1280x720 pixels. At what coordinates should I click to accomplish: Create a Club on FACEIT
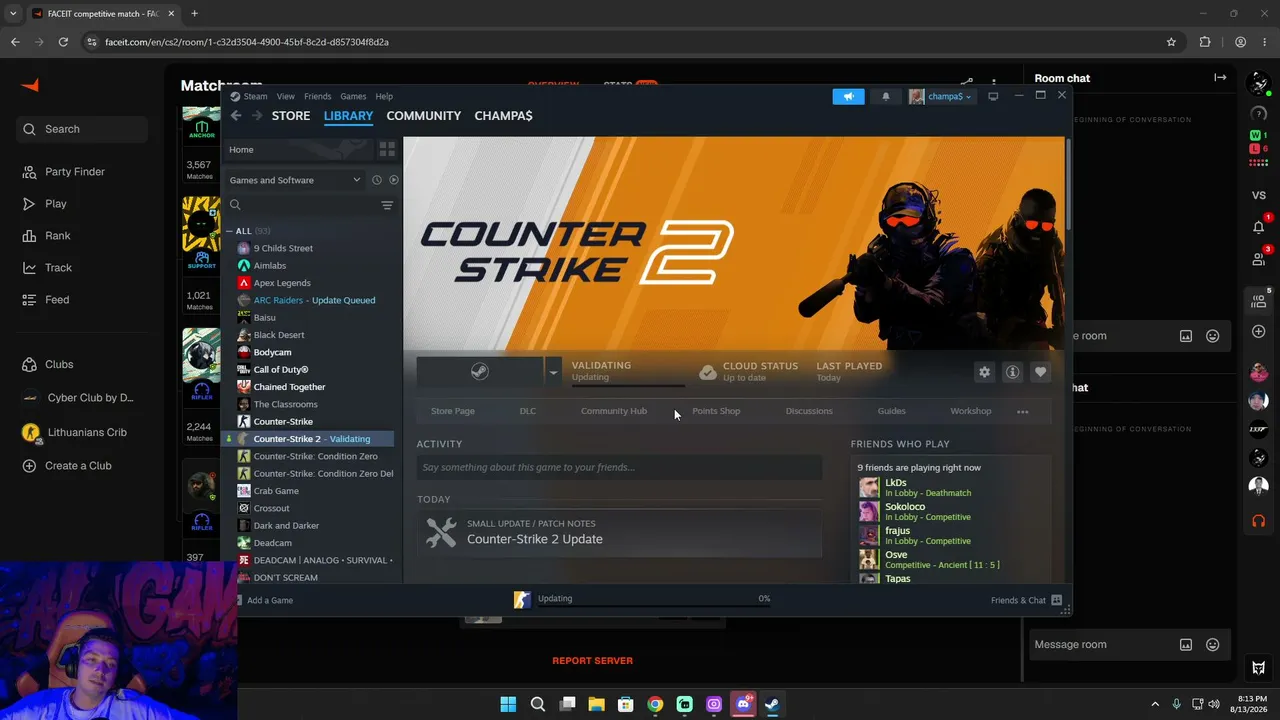click(x=78, y=466)
